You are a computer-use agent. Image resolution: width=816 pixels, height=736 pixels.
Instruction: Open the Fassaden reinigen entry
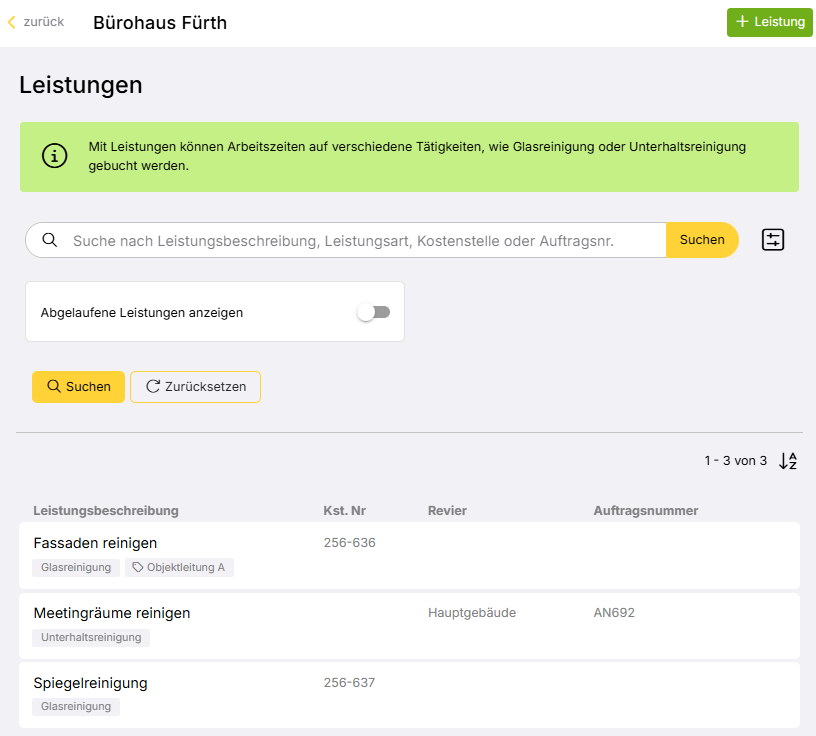point(410,555)
